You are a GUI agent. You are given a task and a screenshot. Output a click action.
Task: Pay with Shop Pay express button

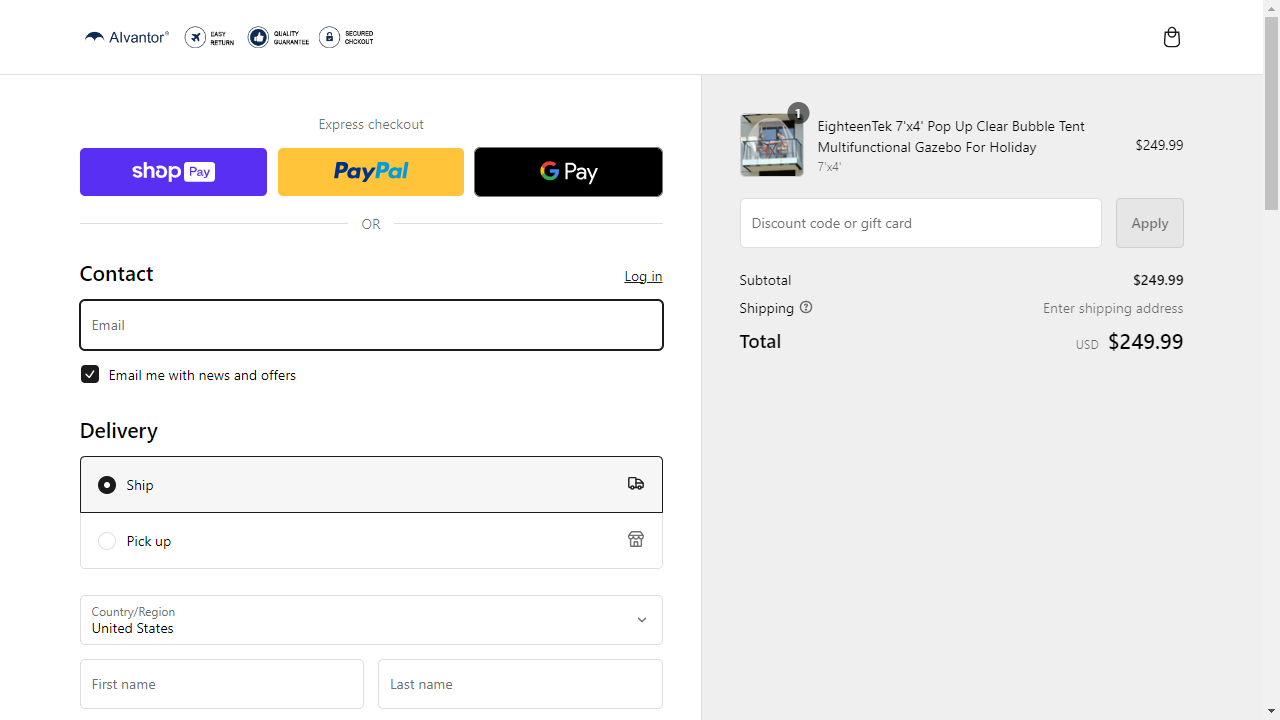coord(173,172)
